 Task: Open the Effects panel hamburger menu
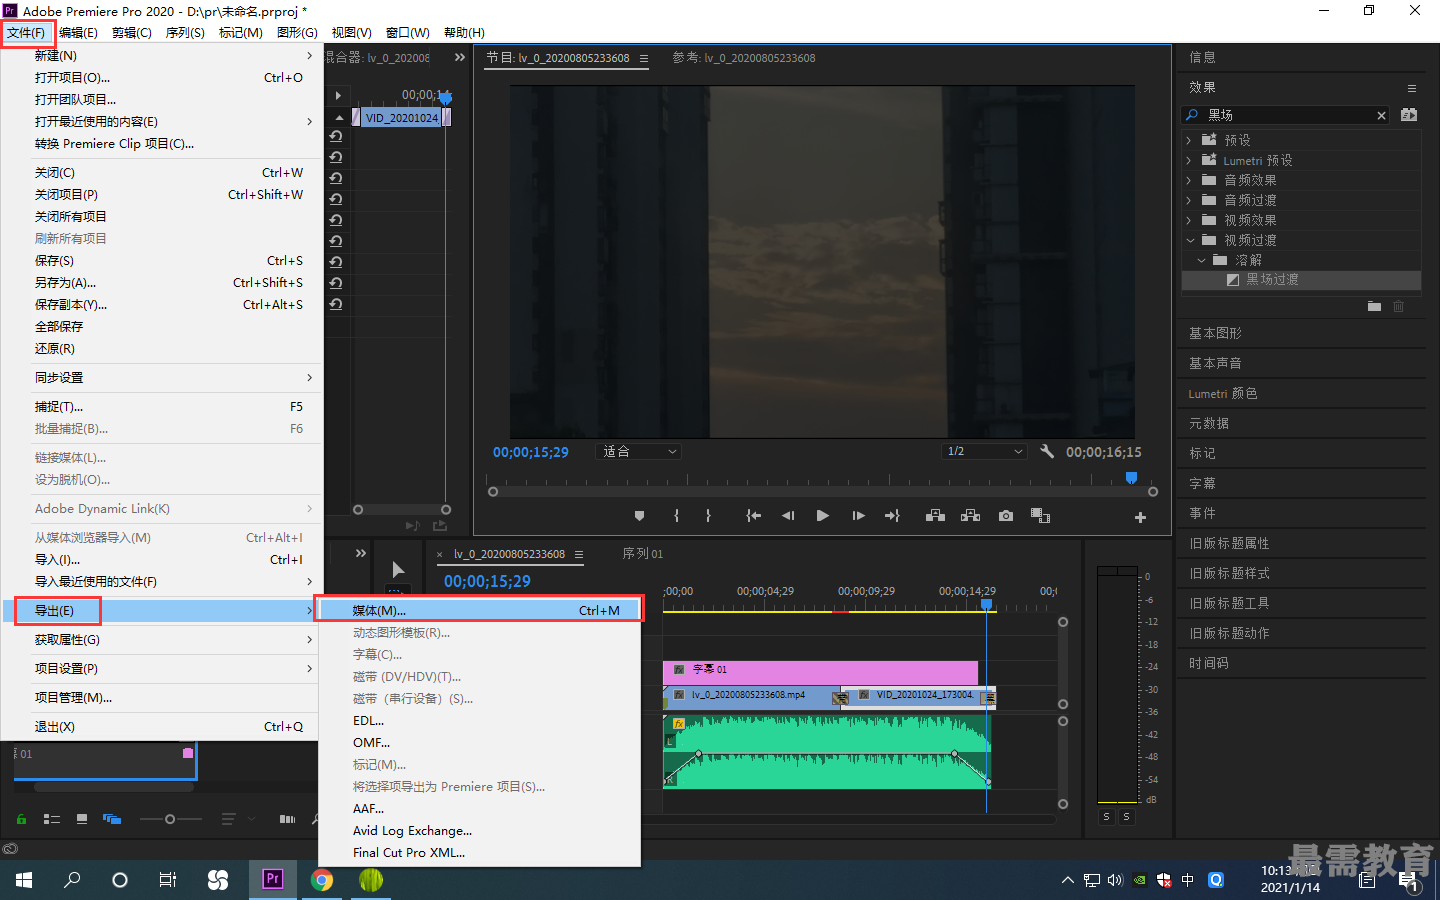coord(1412,88)
